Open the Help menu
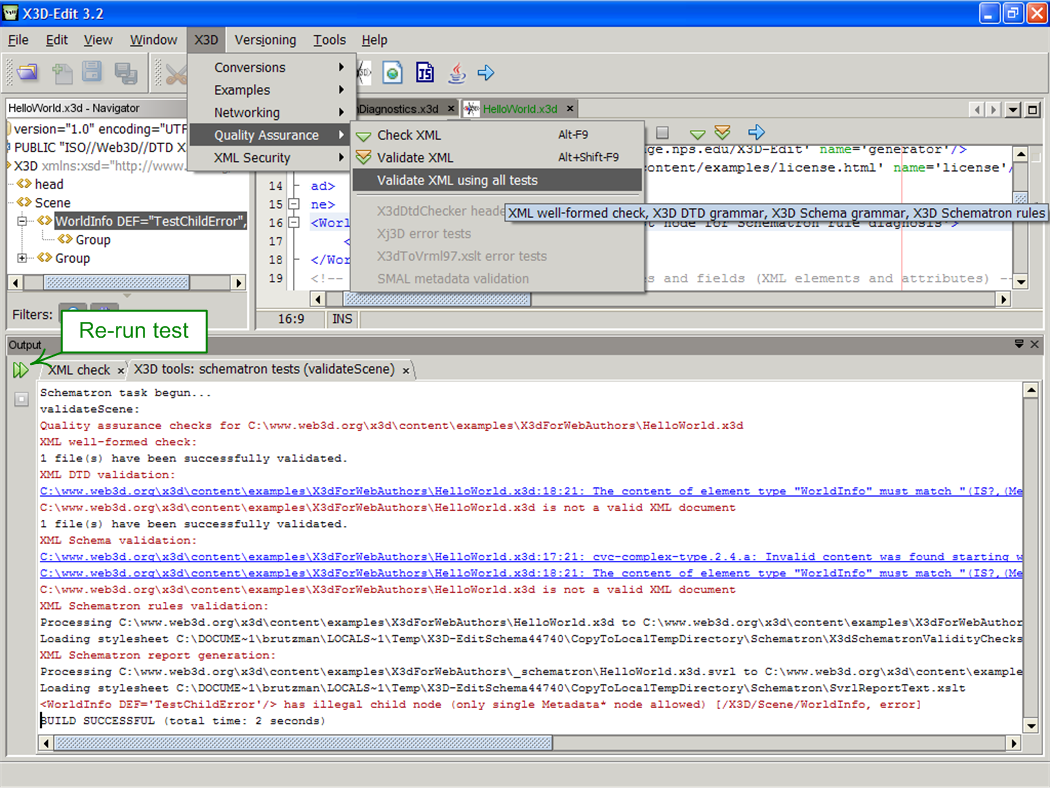 point(374,40)
